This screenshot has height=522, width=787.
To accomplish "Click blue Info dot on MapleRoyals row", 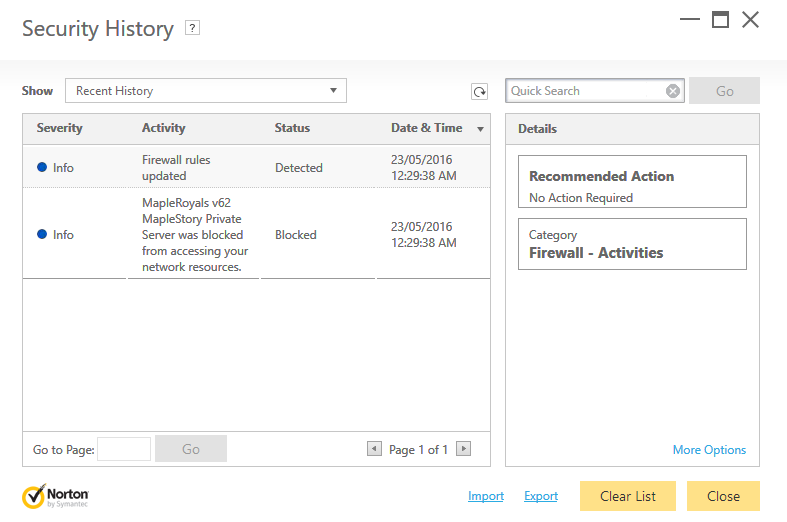I will pos(42,234).
